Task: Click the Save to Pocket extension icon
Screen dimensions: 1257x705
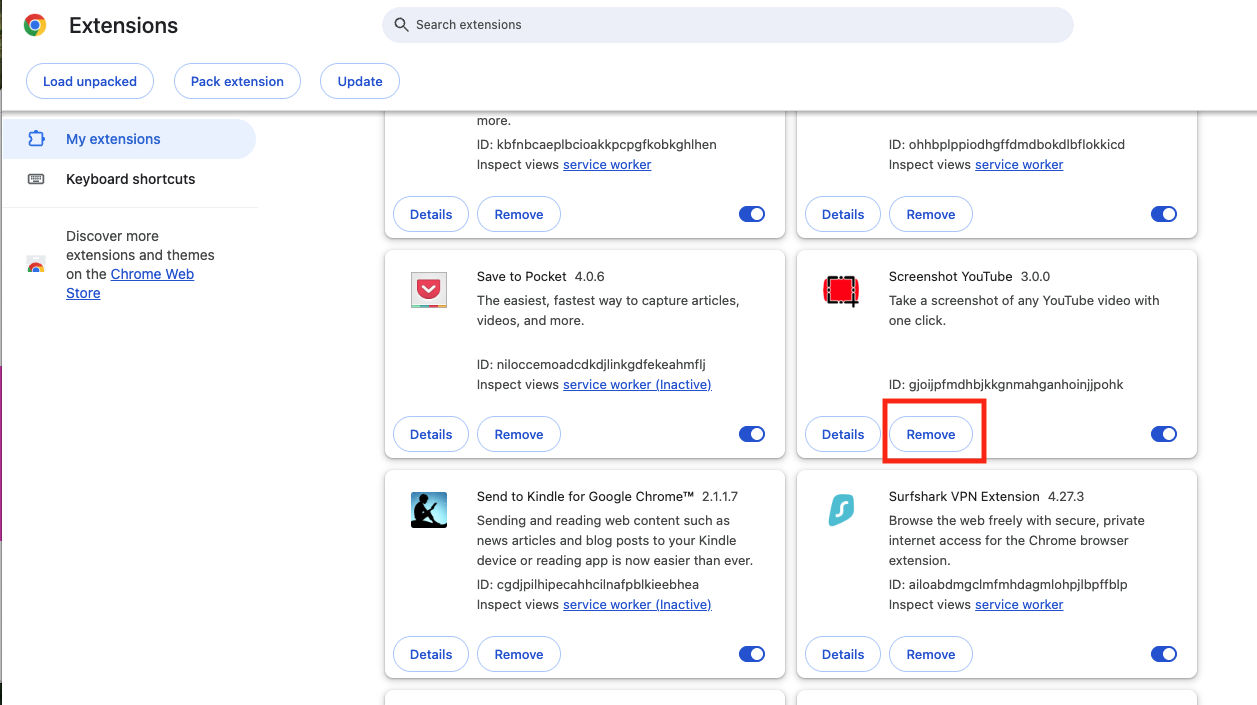Action: (x=428, y=291)
